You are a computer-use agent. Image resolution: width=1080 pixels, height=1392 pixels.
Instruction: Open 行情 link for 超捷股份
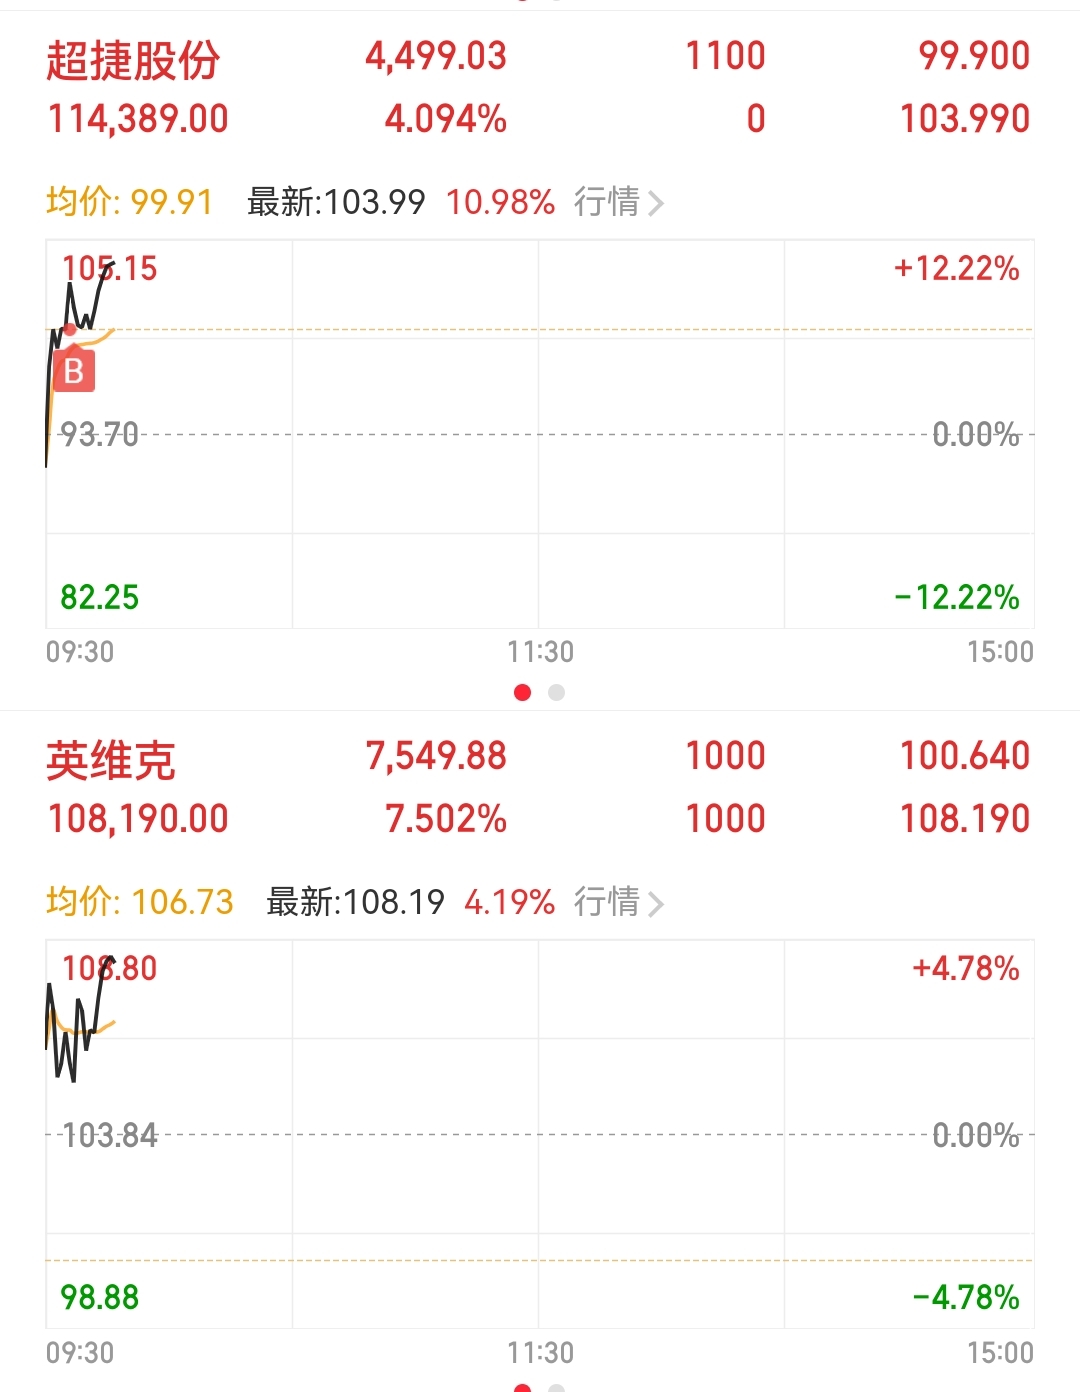click(x=607, y=202)
